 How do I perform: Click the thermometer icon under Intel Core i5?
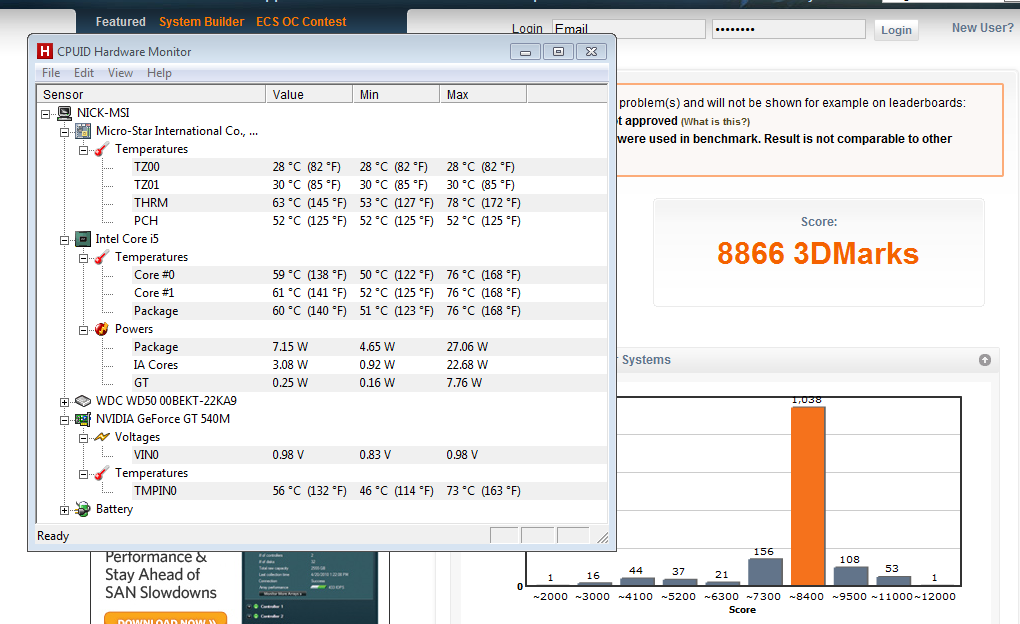click(x=101, y=257)
